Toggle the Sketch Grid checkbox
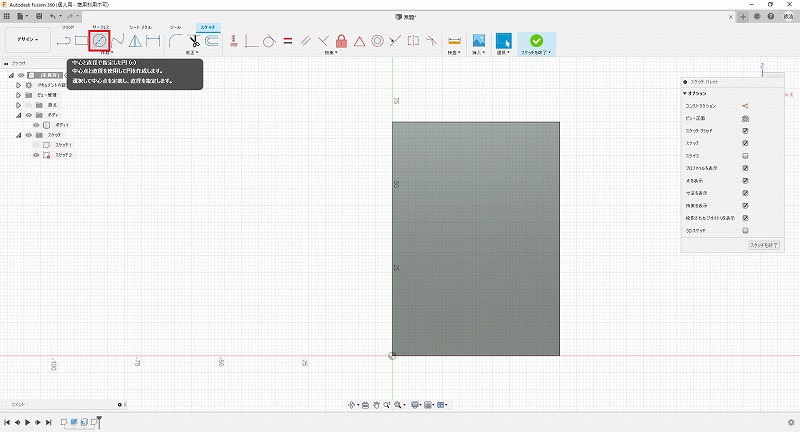The width and height of the screenshot is (800, 432). coord(746,131)
